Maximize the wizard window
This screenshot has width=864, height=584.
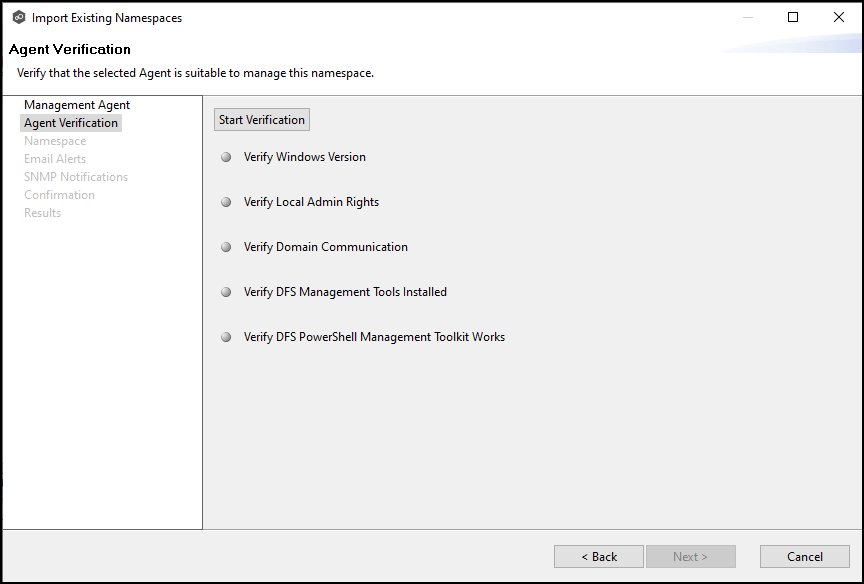click(793, 17)
